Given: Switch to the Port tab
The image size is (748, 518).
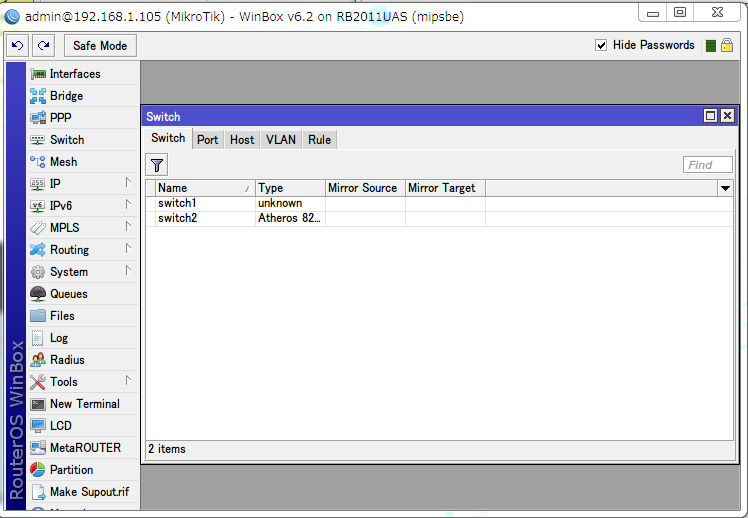Looking at the screenshot, I should tap(208, 140).
